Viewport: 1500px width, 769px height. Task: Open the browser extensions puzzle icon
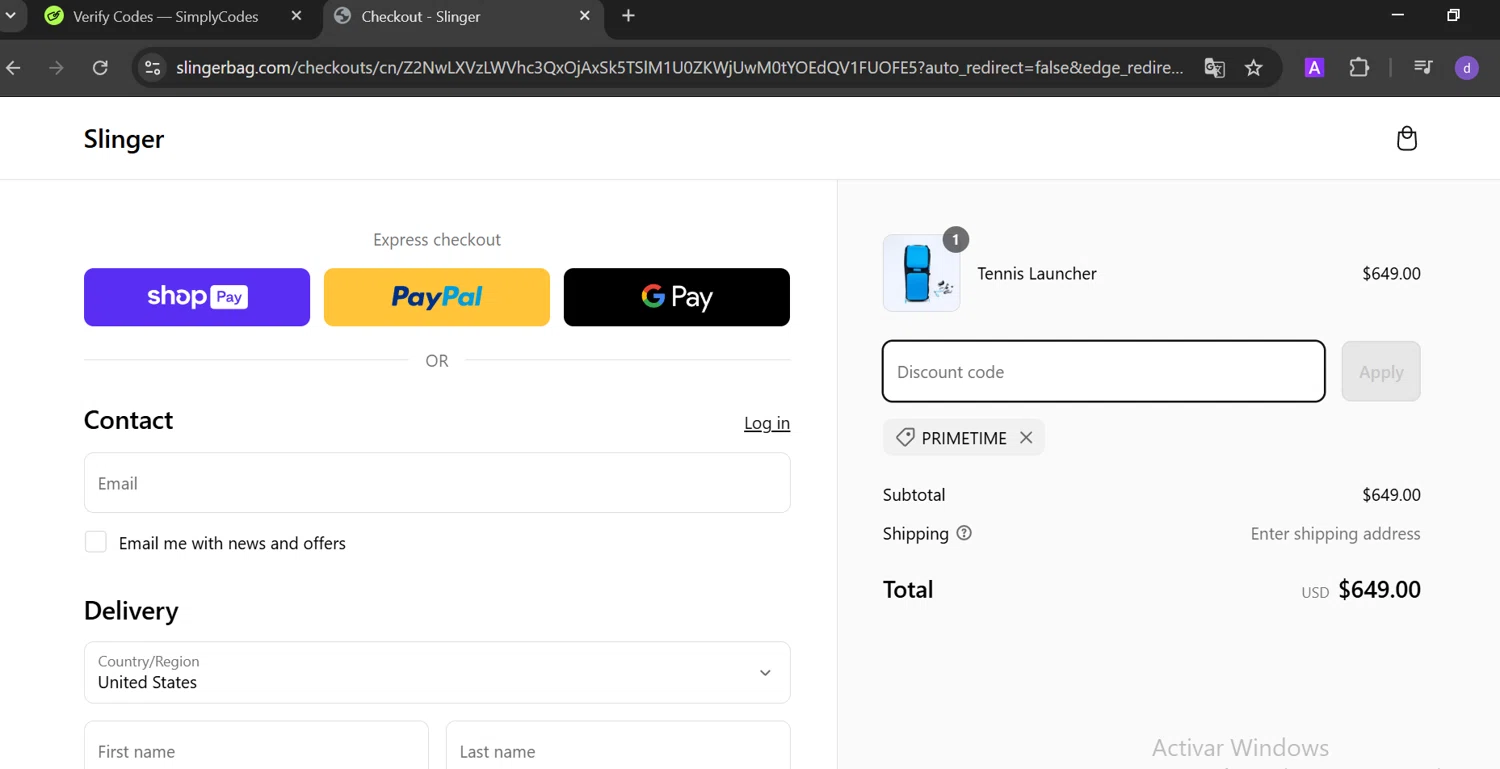(x=1359, y=68)
